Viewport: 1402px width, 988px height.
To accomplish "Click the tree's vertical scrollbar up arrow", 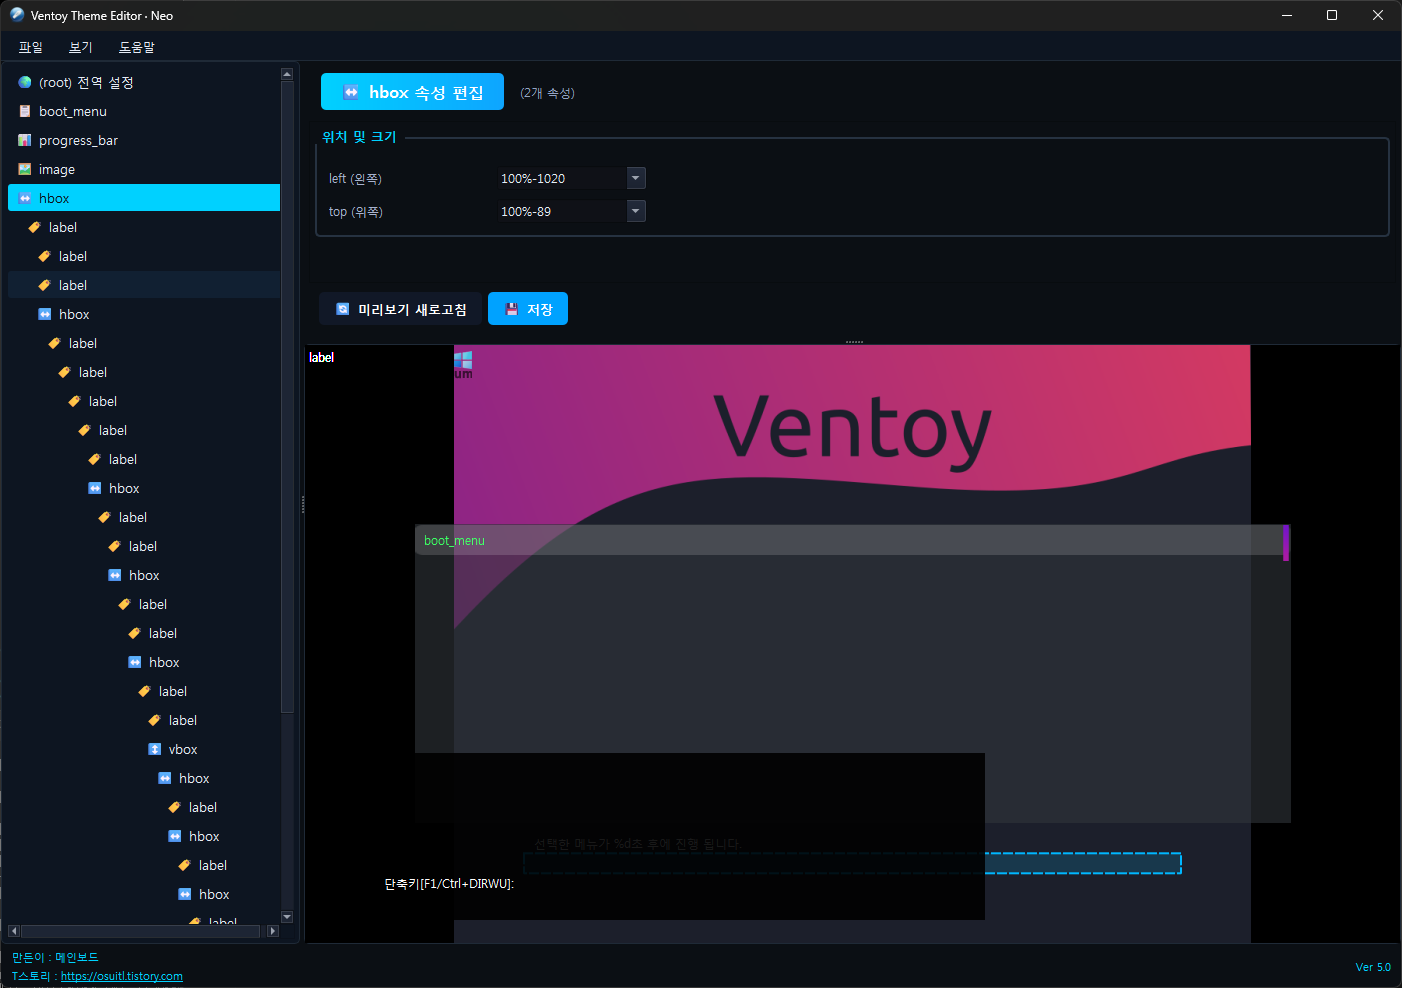I will pyautogui.click(x=287, y=74).
